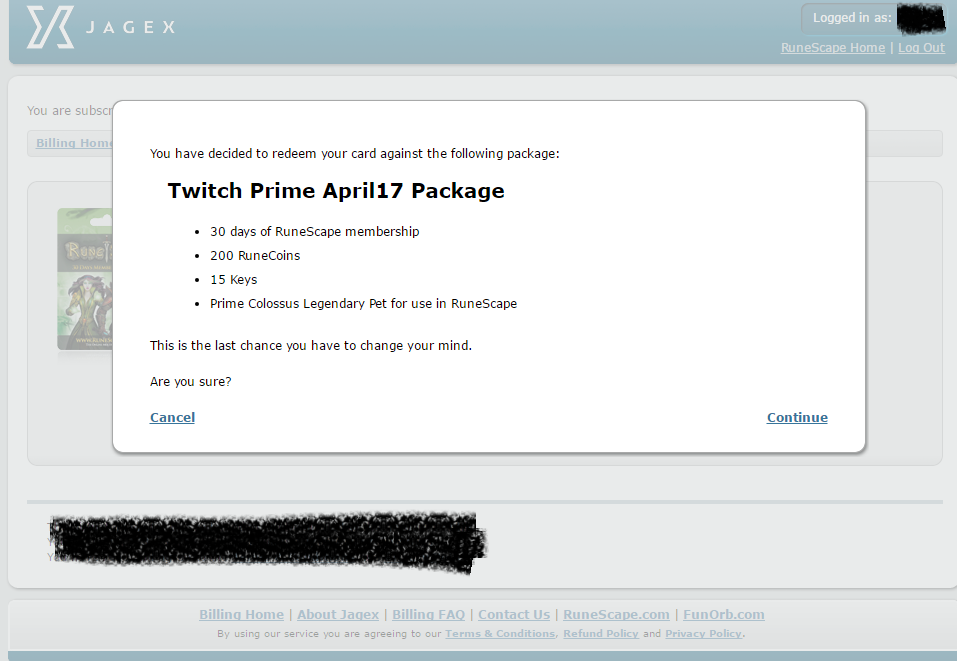Click 'This is the last chance' message
Image resolution: width=957 pixels, height=661 pixels.
[311, 345]
